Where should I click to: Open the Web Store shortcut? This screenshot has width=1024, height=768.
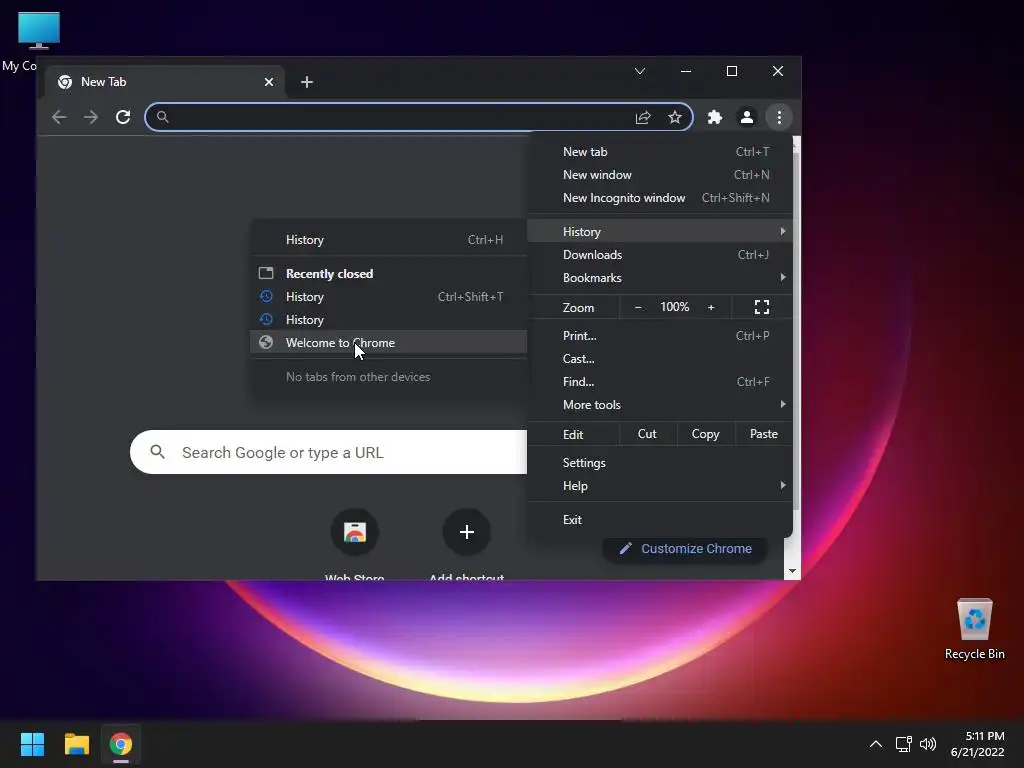tap(355, 532)
